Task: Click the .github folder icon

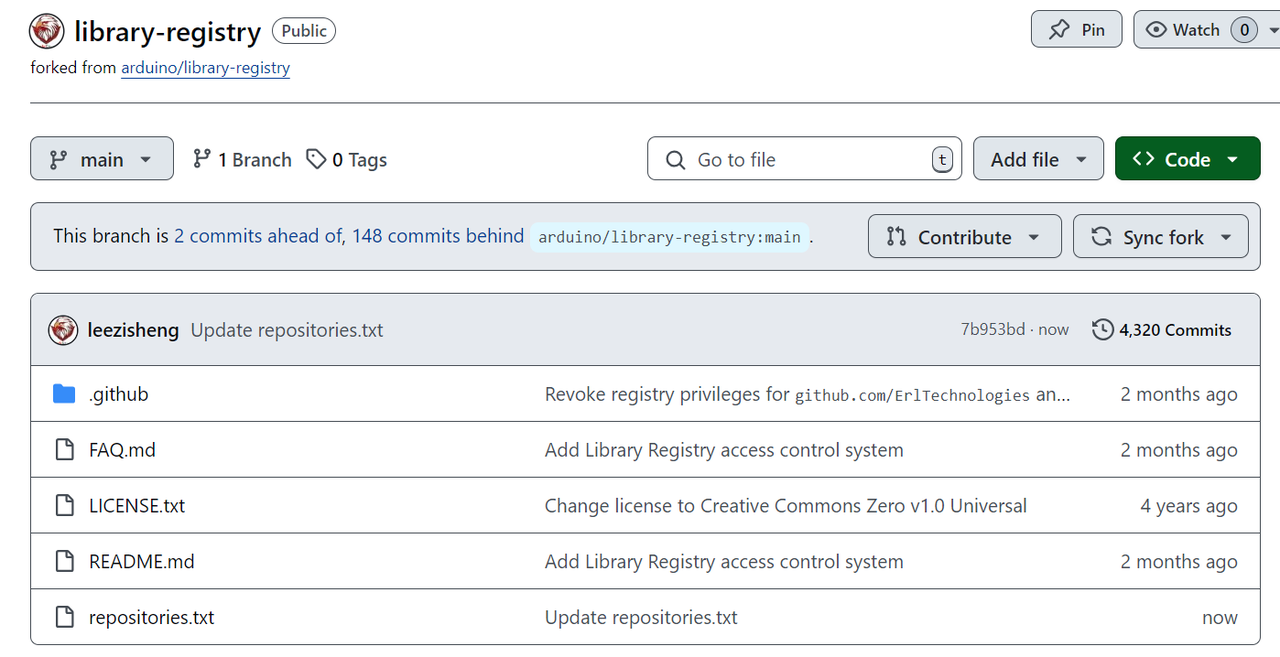Action: click(x=64, y=394)
